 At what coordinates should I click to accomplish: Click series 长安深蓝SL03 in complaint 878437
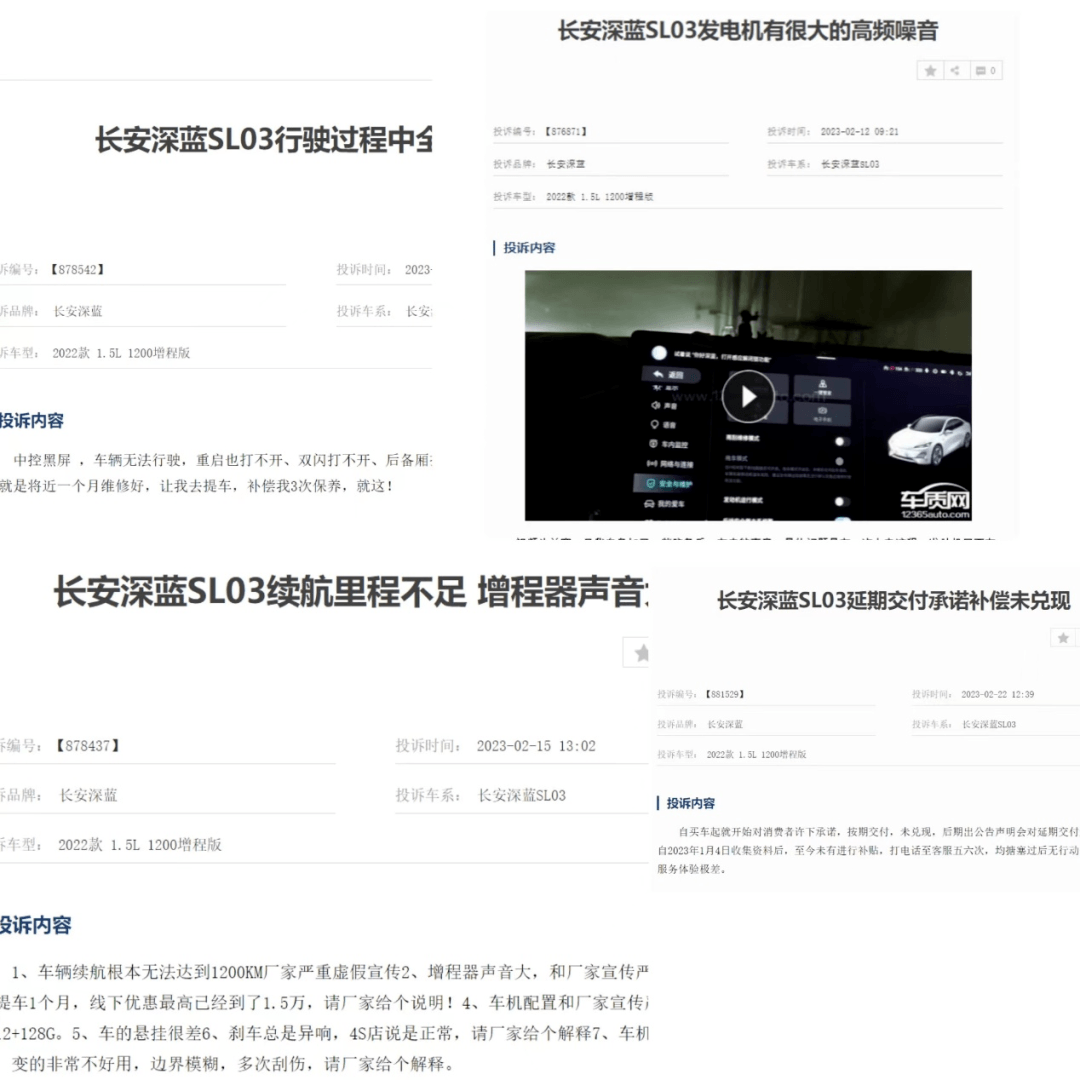[x=522, y=796]
